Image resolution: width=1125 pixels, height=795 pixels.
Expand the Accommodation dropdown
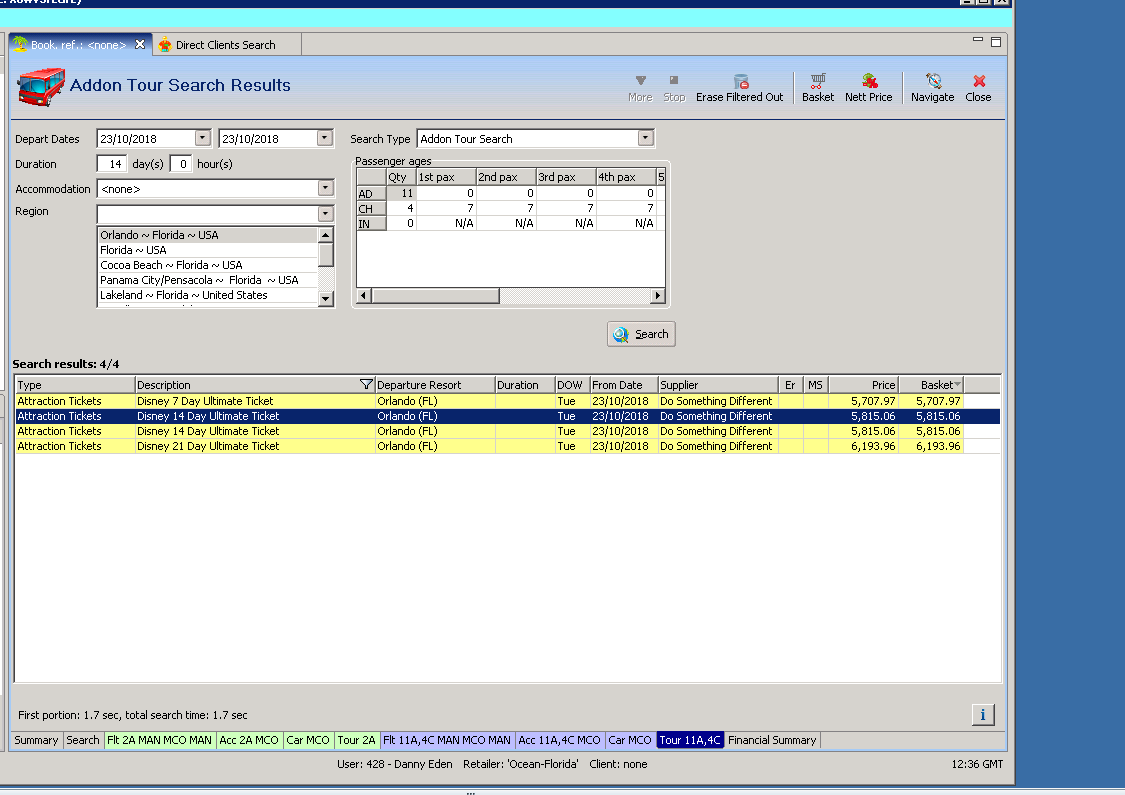325,188
